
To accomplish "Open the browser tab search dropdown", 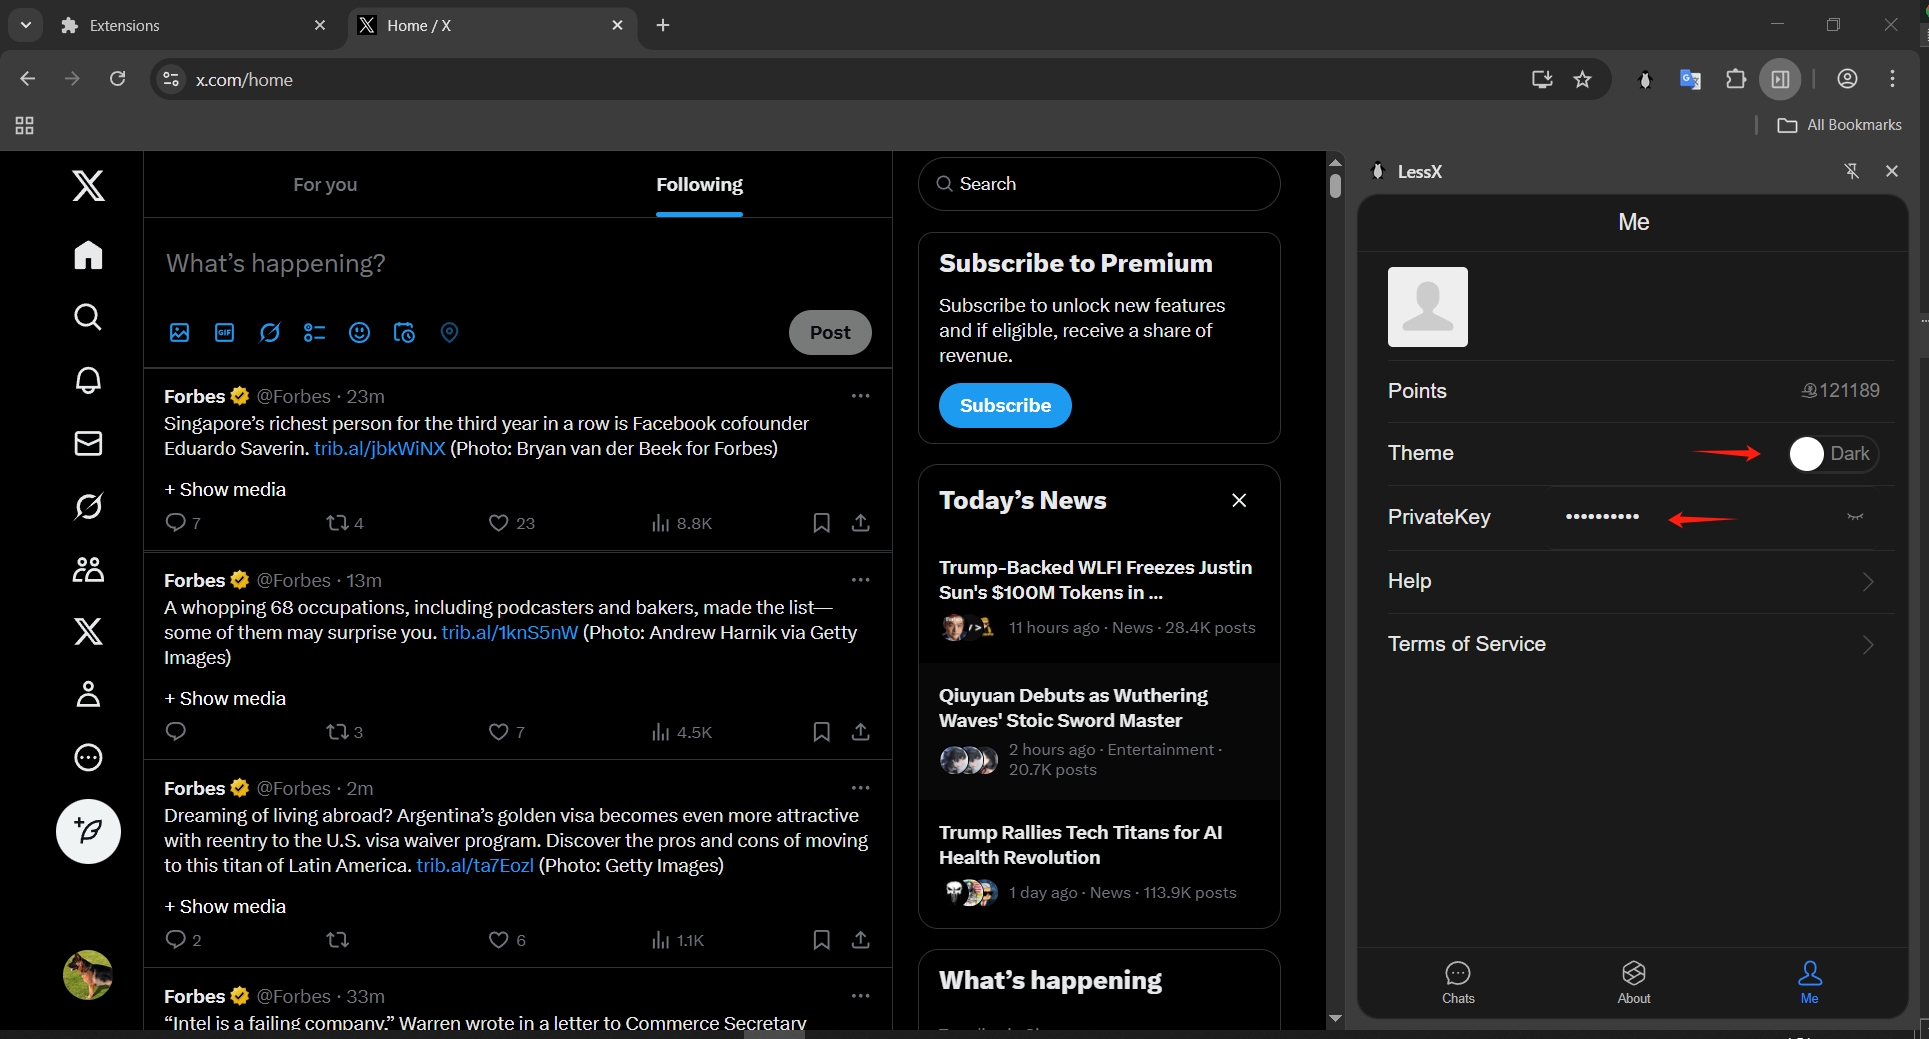I will (26, 25).
